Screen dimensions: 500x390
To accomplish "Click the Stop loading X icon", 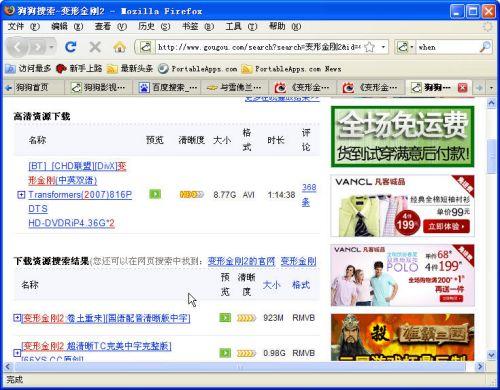I will pos(95,47).
